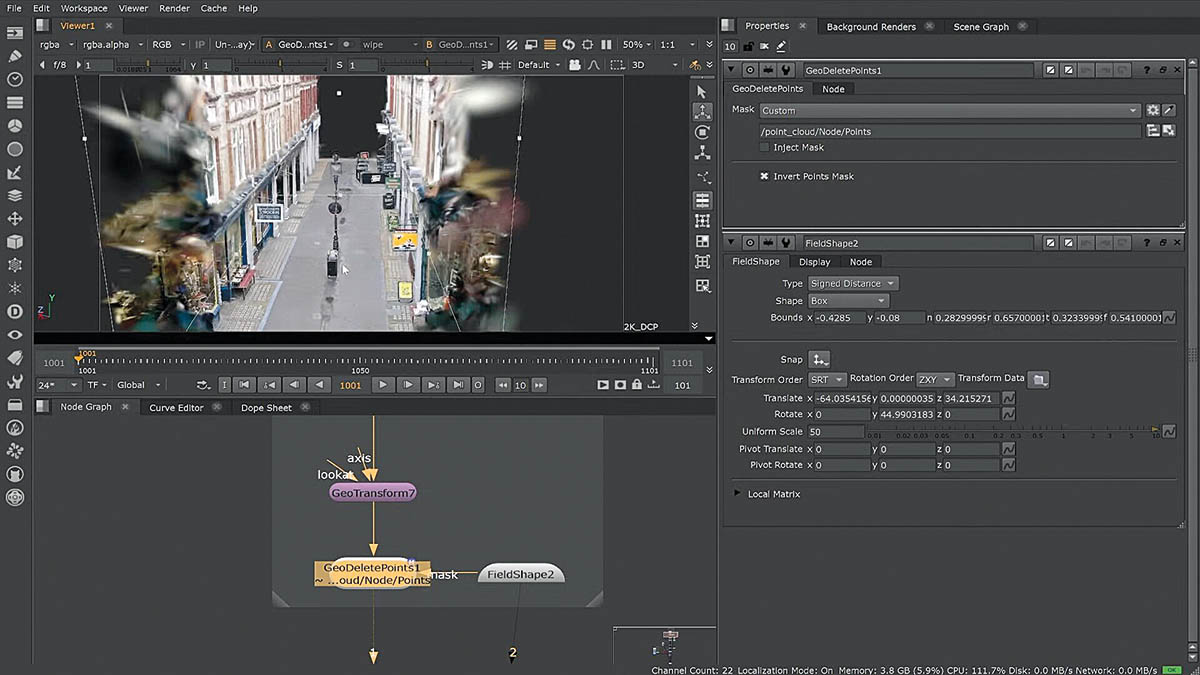Open the Scene Graph tab
This screenshot has height=675, width=1200.
tap(981, 27)
